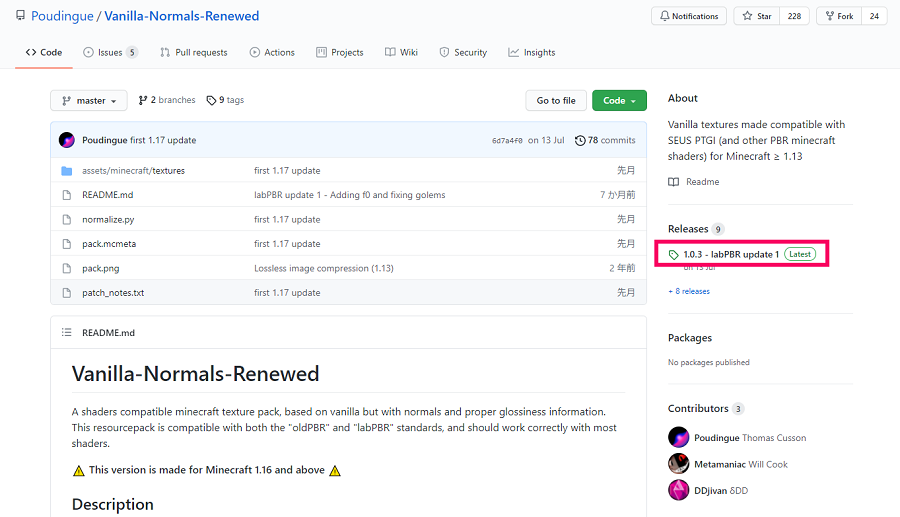Click the Go to file button

pyautogui.click(x=556, y=100)
